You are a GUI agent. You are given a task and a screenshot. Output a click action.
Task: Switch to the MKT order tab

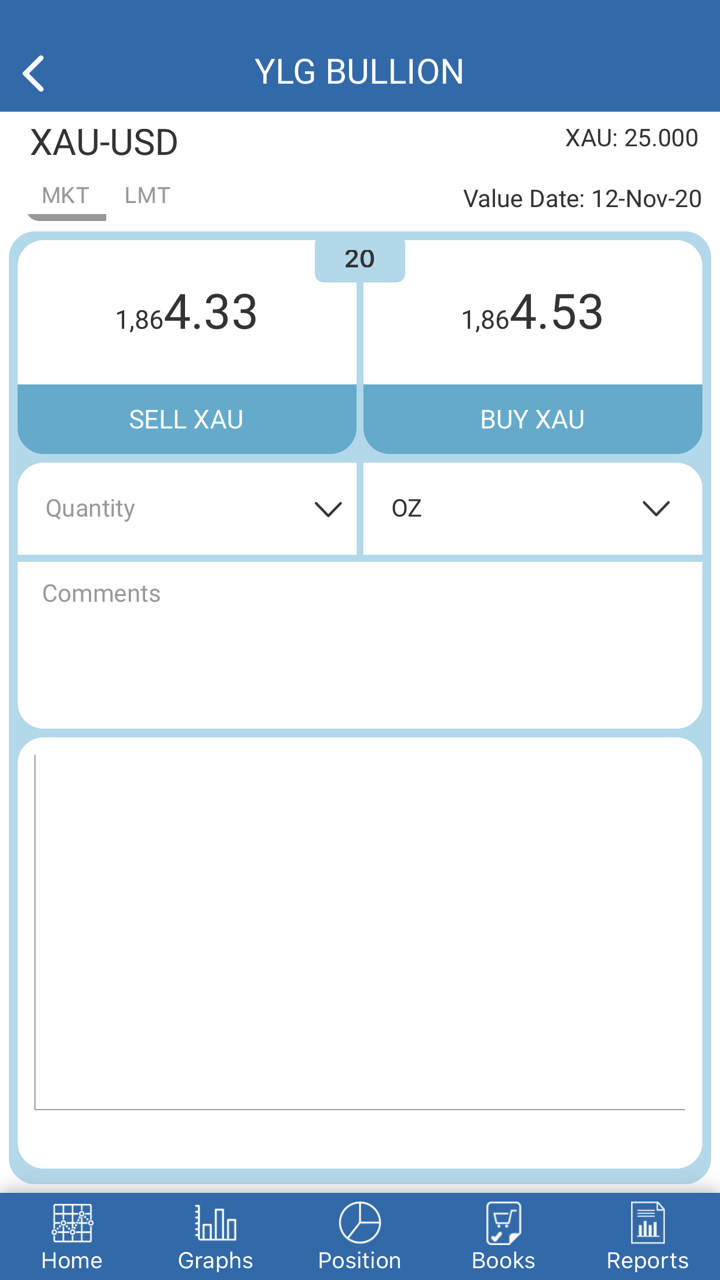point(66,196)
